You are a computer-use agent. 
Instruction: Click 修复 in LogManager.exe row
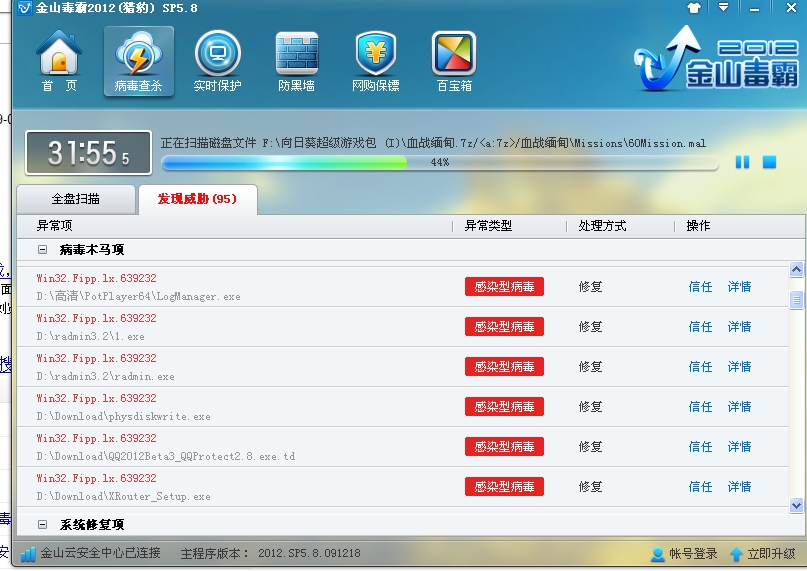coord(590,287)
